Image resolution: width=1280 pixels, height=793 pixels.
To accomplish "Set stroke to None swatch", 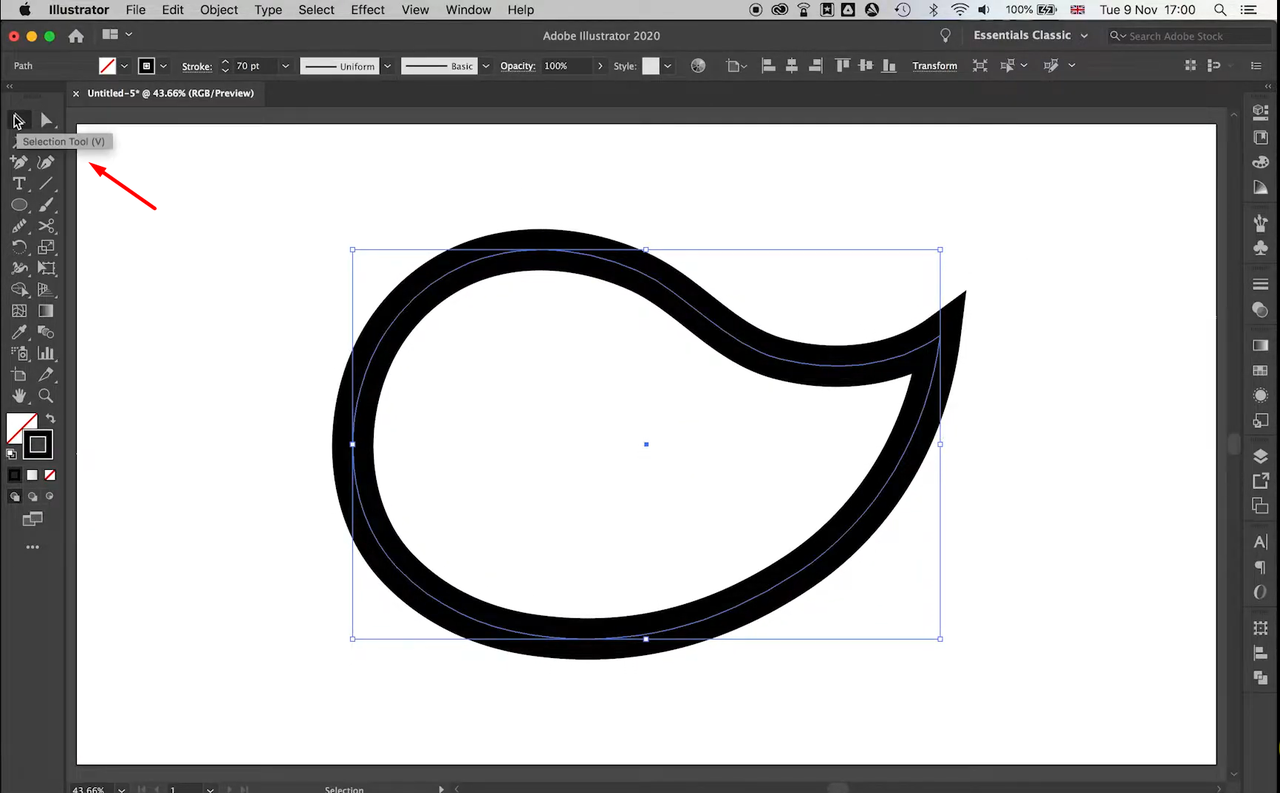I will (50, 475).
